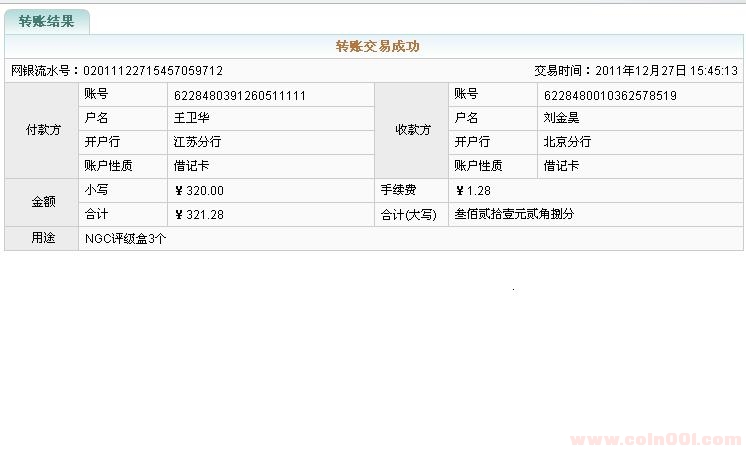746x450 pixels.
Task: Click 借记卡 in the 收款方 section
Action: pyautogui.click(x=561, y=166)
